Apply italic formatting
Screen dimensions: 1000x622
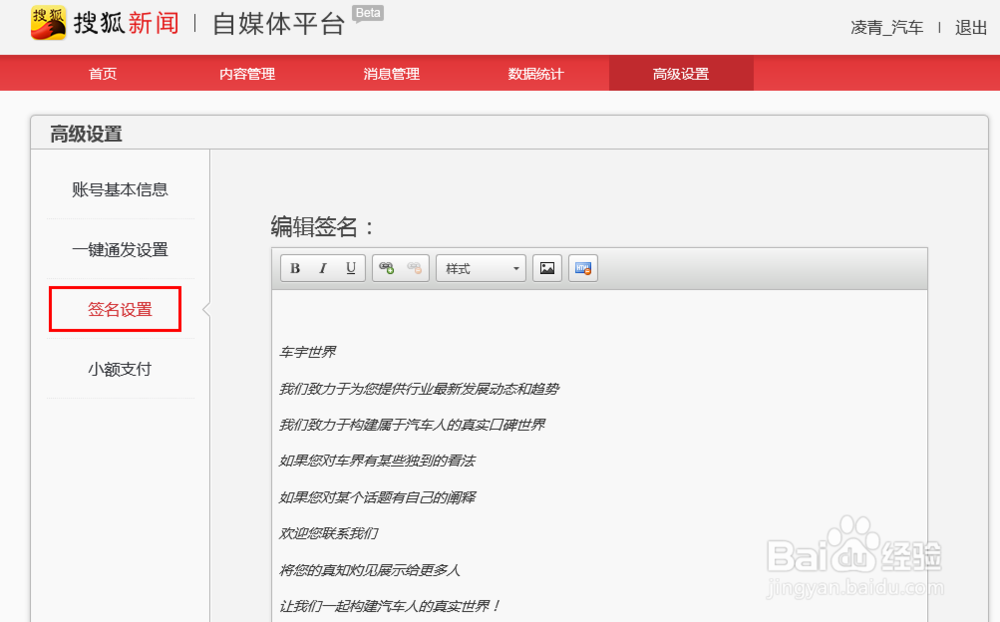322,267
